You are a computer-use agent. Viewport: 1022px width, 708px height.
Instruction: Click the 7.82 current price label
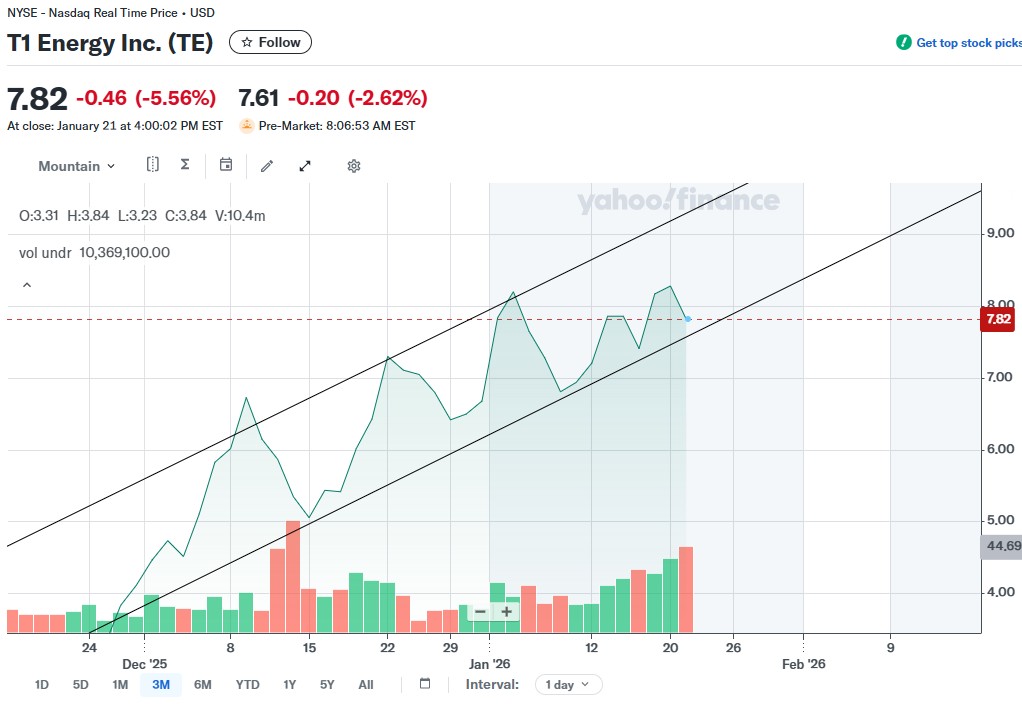[x=998, y=320]
